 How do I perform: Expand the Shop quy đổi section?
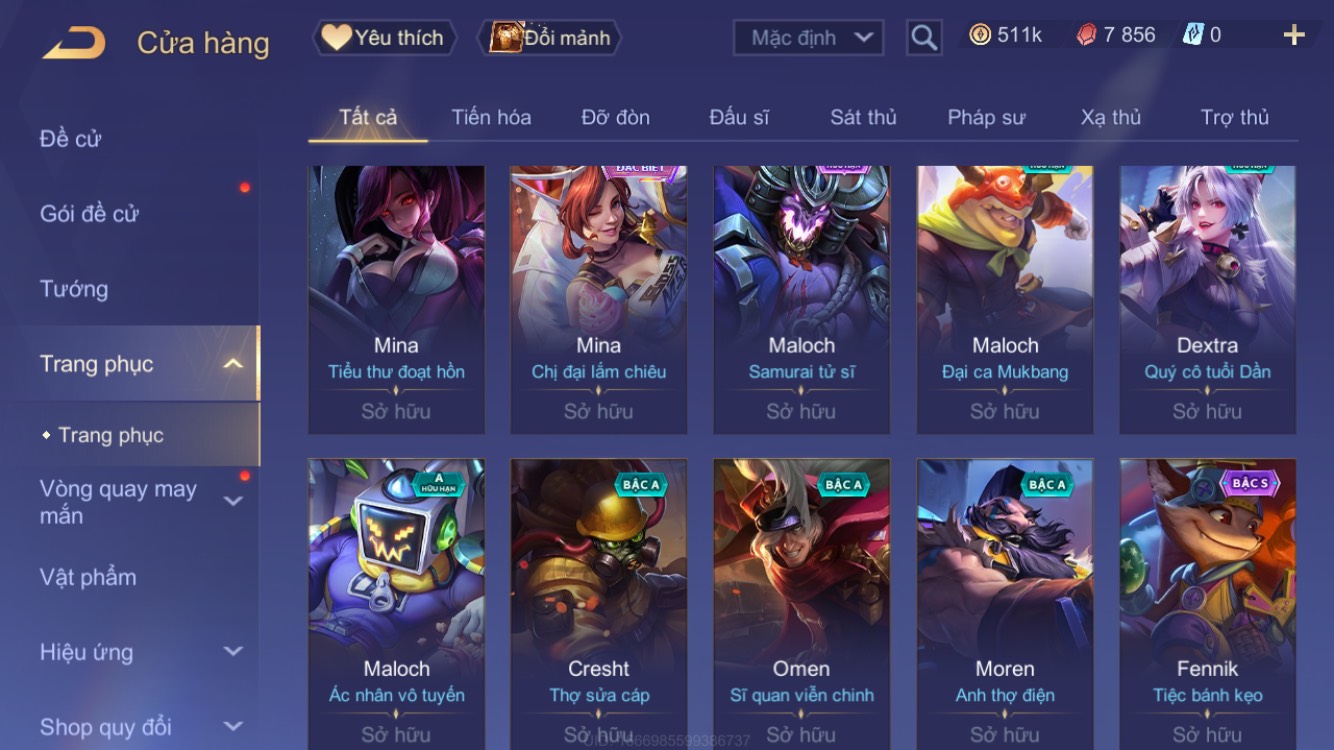click(233, 726)
